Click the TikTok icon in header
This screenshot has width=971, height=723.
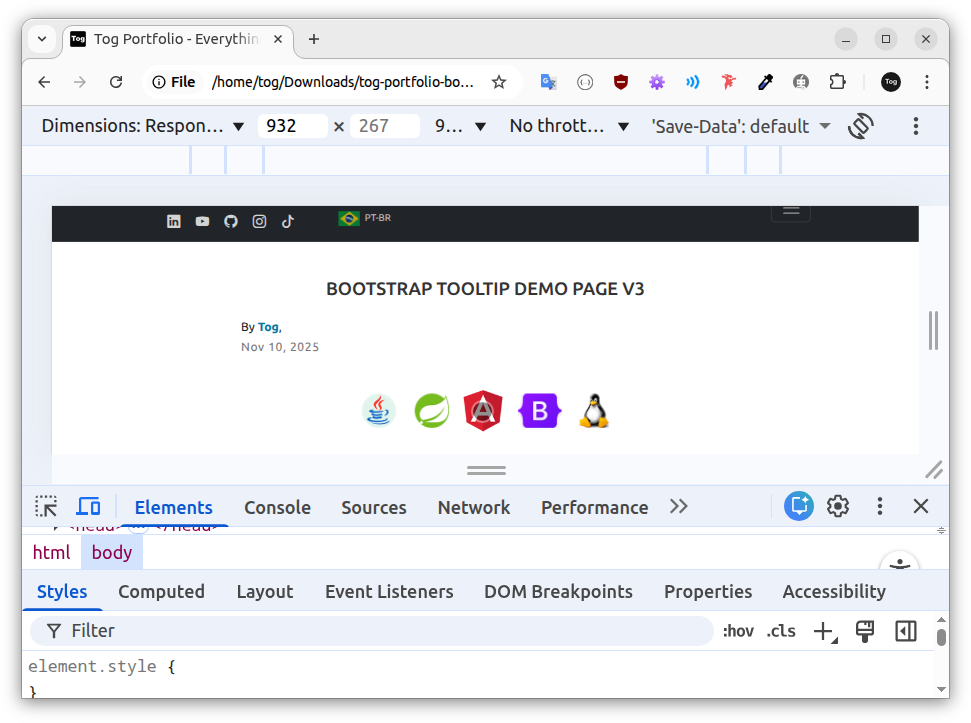(287, 222)
